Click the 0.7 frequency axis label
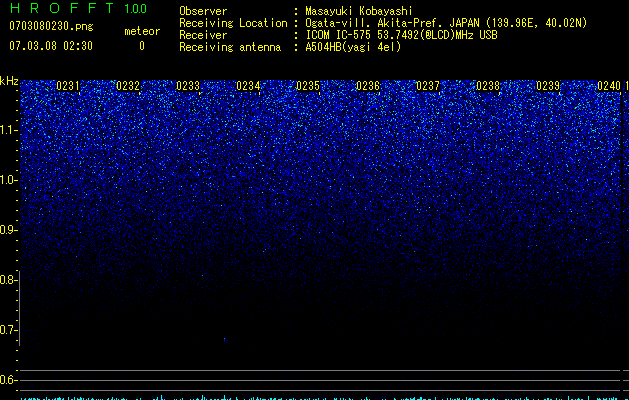This screenshot has height=400, width=629. coord(8,330)
